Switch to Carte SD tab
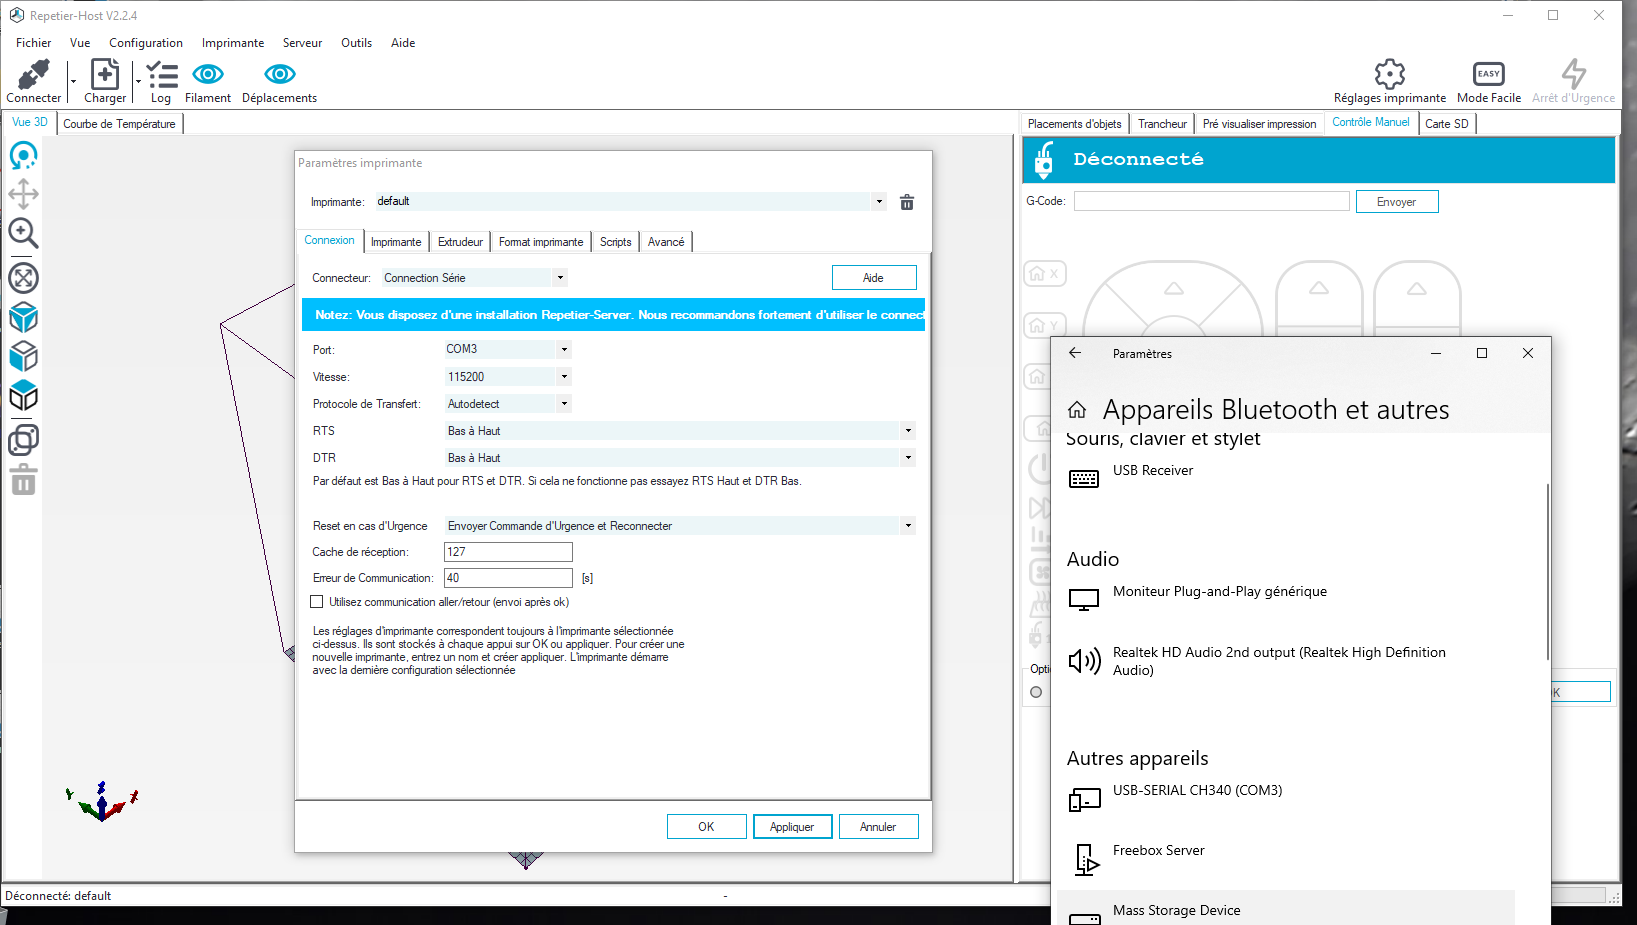This screenshot has height=925, width=1637. click(x=1447, y=124)
